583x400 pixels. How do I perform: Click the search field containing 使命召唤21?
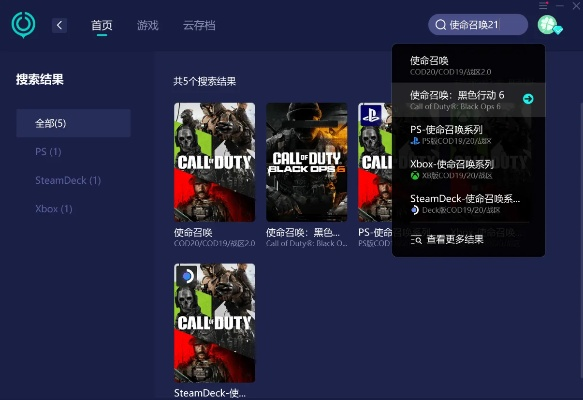478,25
